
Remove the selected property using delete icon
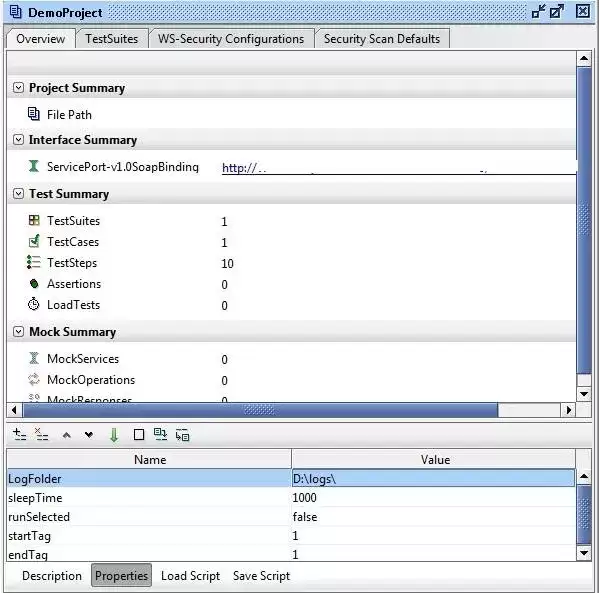tap(41, 434)
